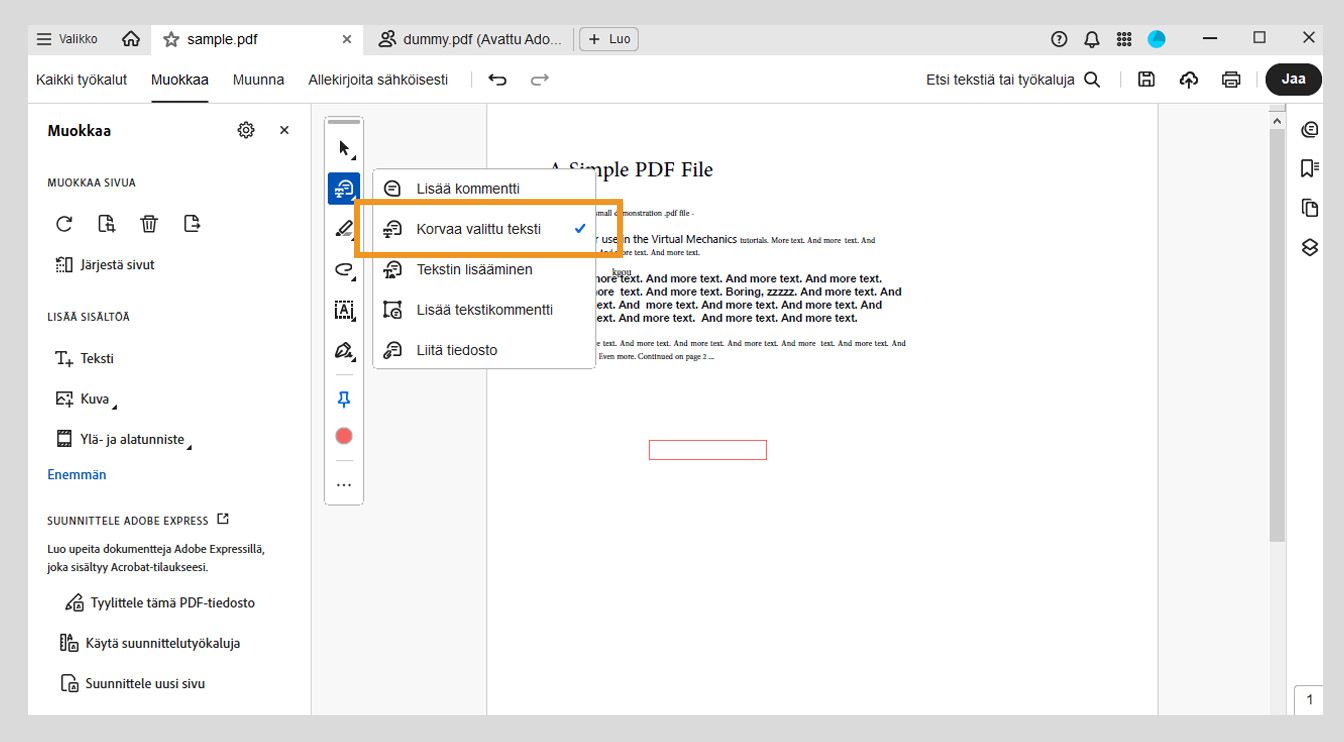Open the layers panel icon
1344x742 pixels.
(1310, 247)
